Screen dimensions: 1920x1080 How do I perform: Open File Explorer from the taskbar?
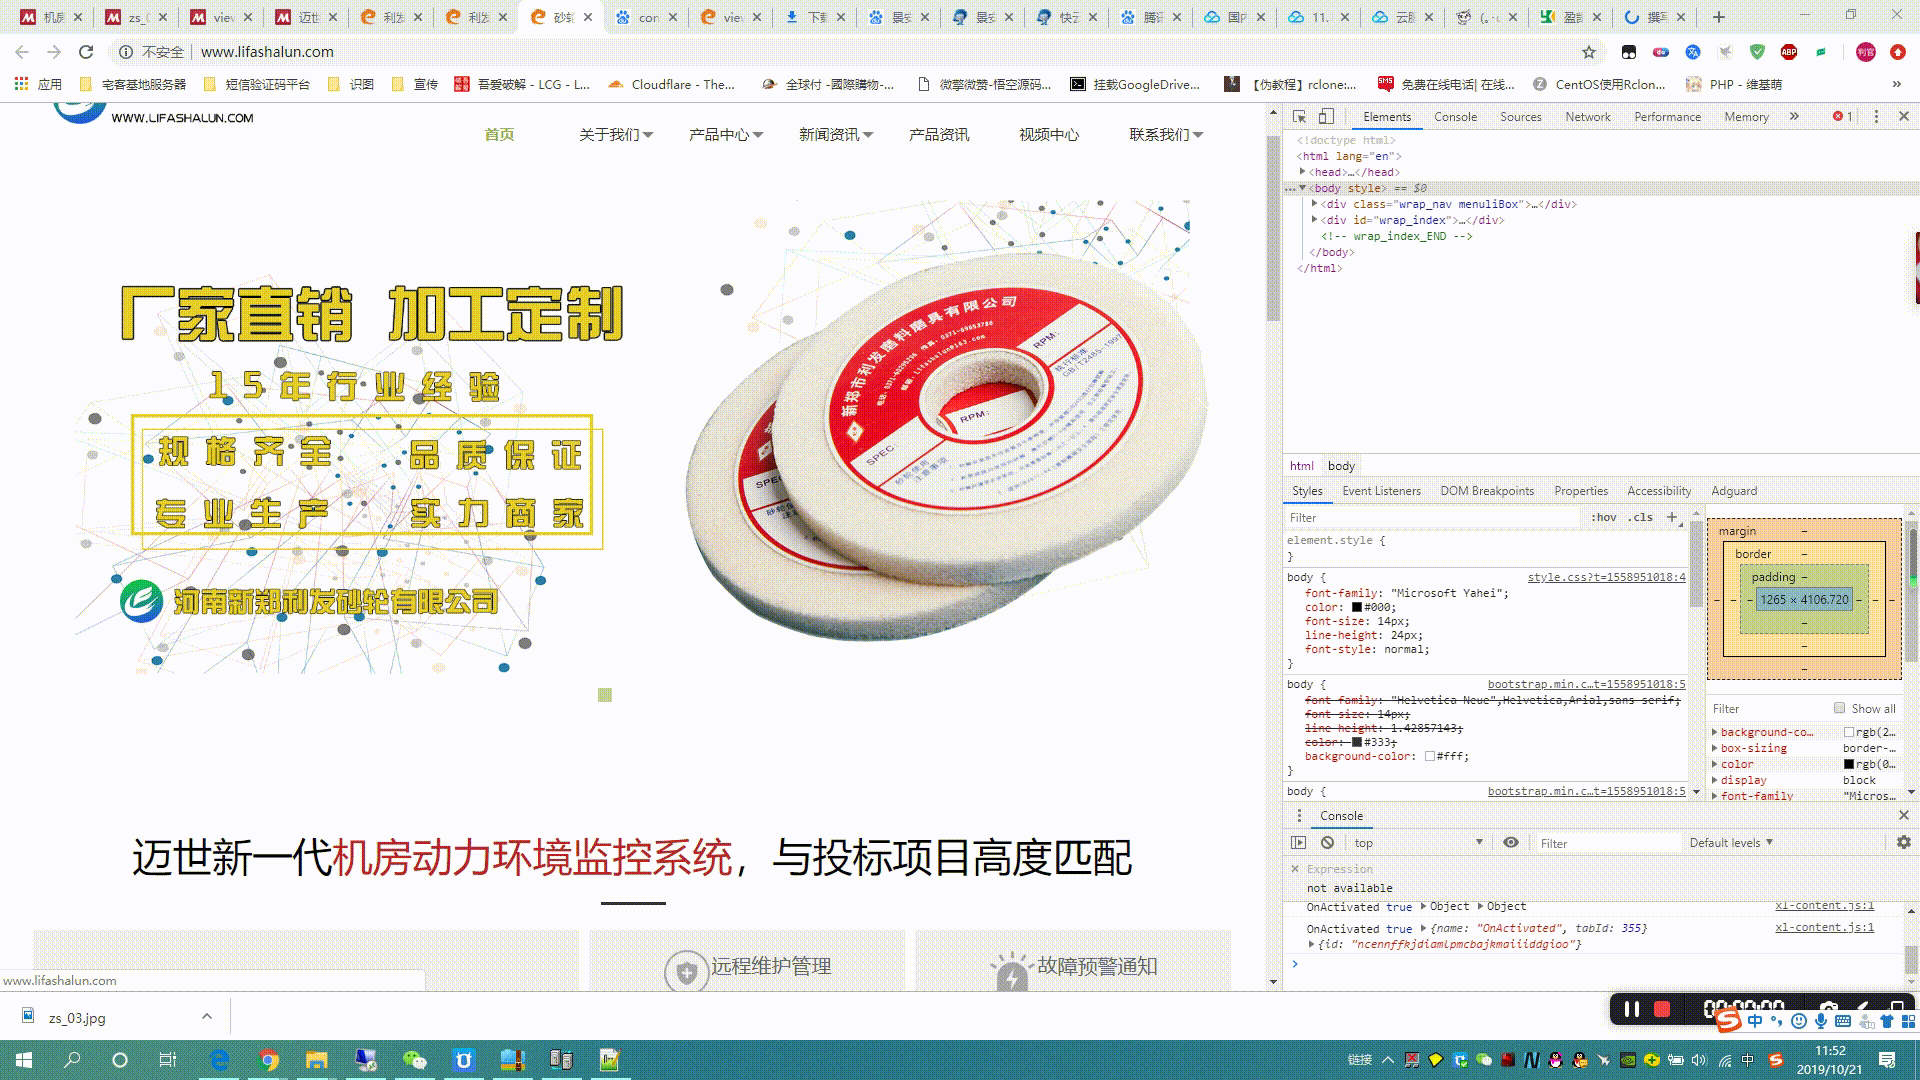coord(316,1060)
